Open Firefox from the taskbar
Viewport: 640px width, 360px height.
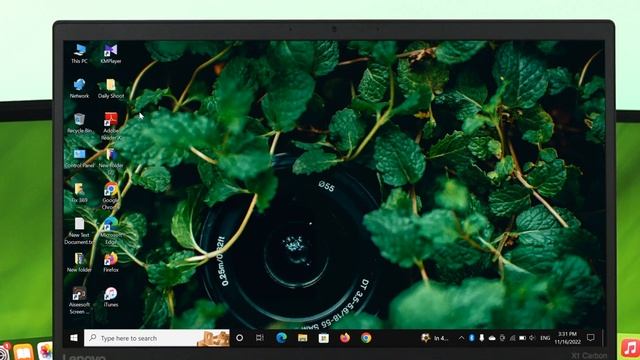[x=345, y=338]
